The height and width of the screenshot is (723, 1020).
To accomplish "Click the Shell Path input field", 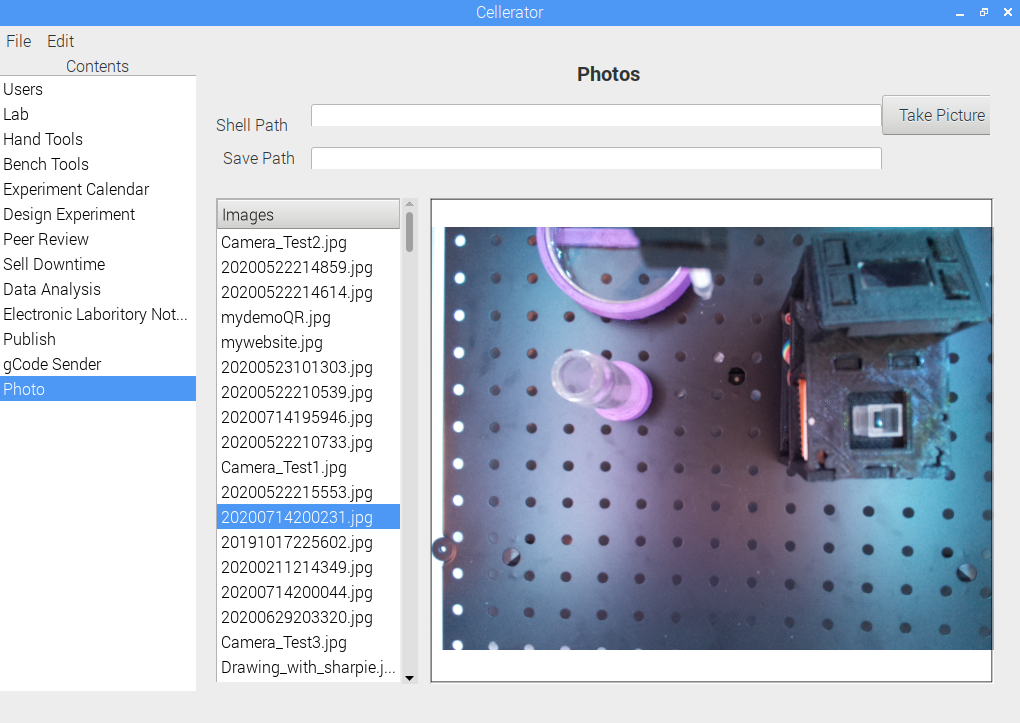I will tap(596, 116).
